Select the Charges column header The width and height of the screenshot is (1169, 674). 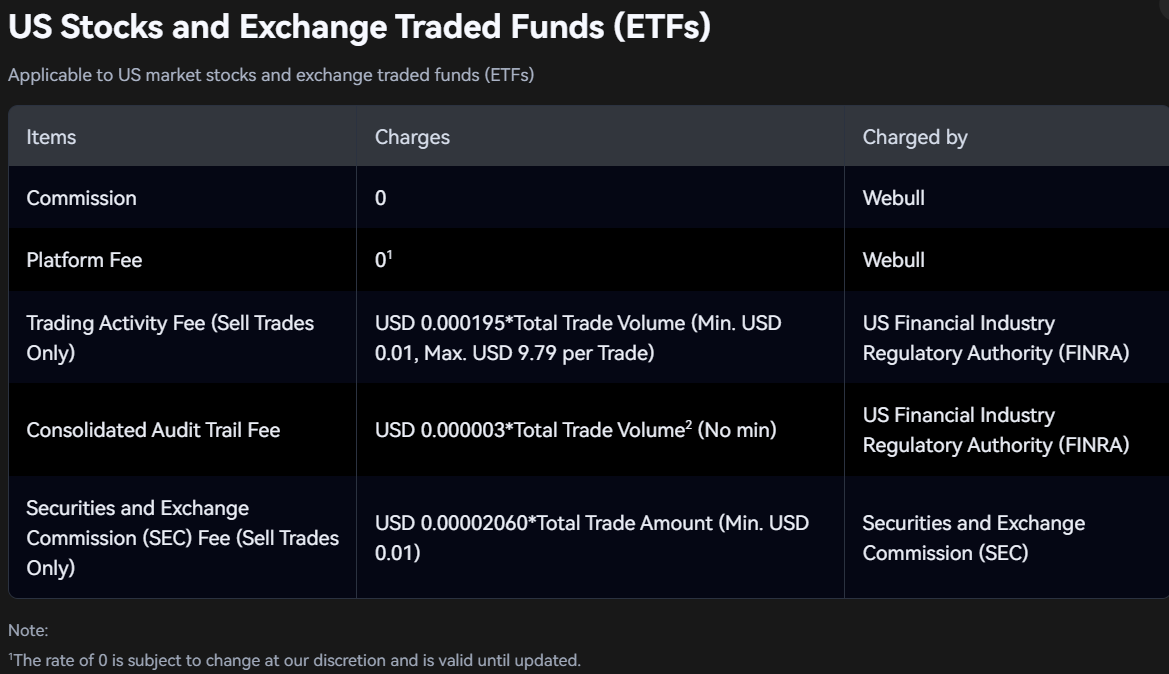[412, 137]
